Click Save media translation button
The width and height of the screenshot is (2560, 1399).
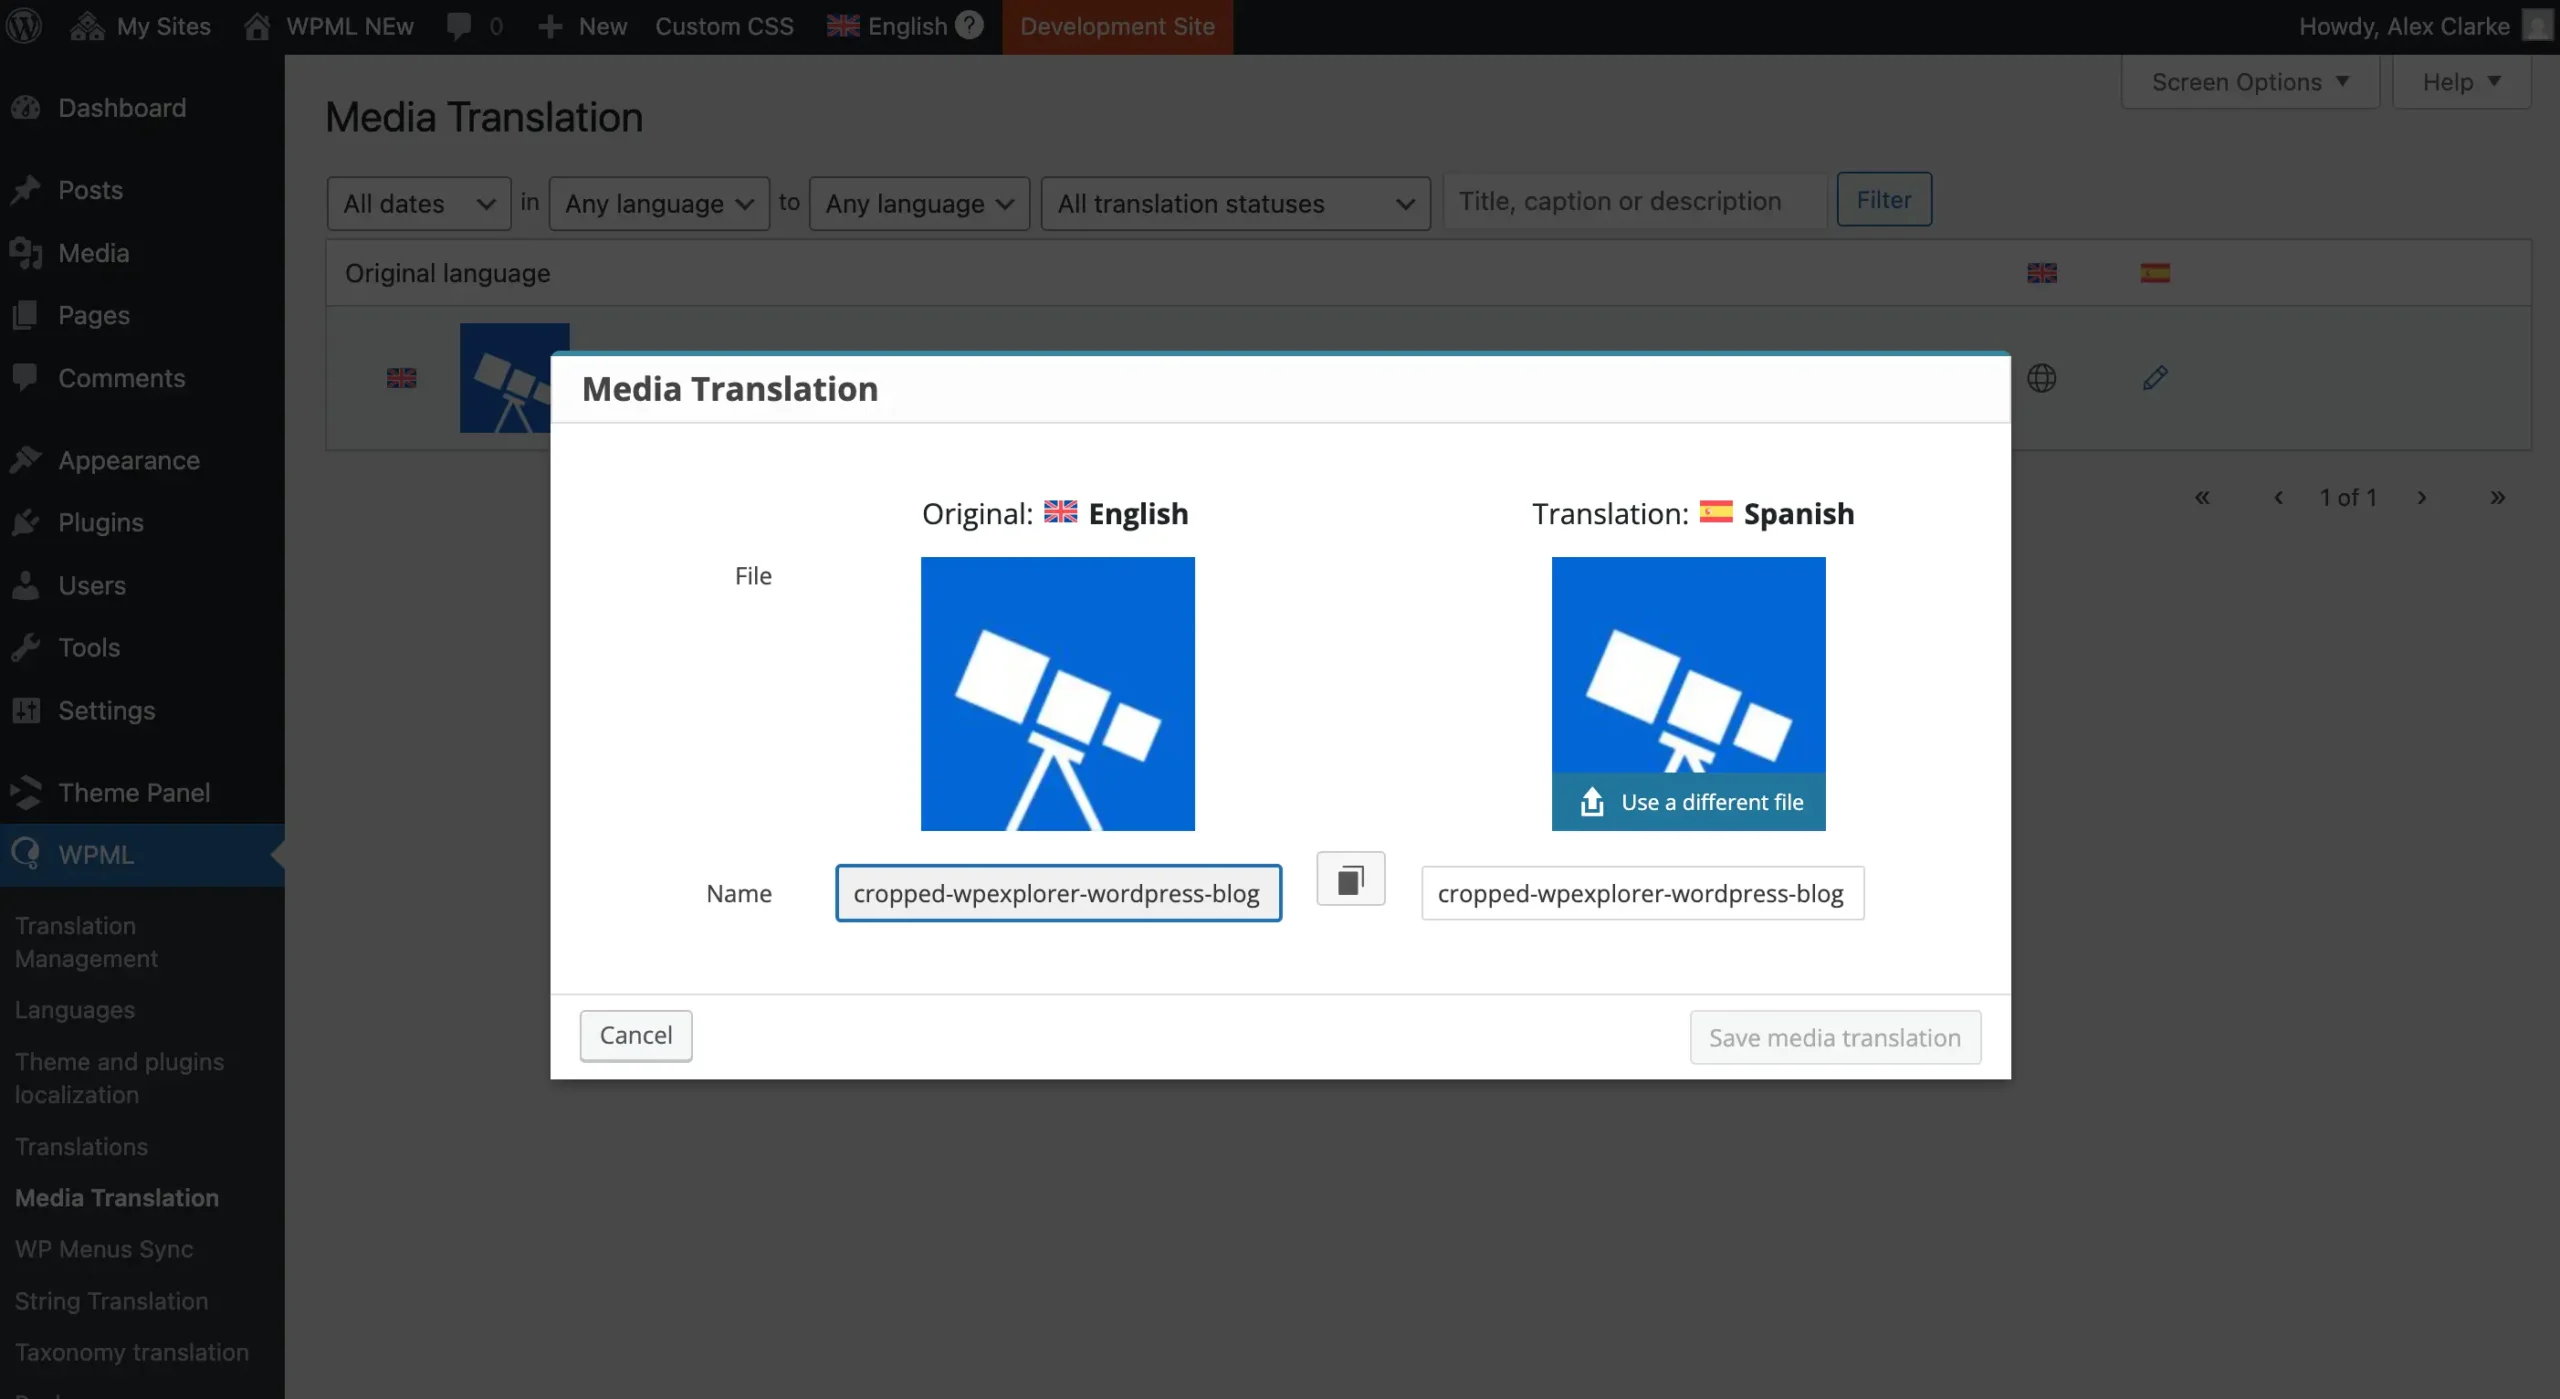point(1835,1038)
